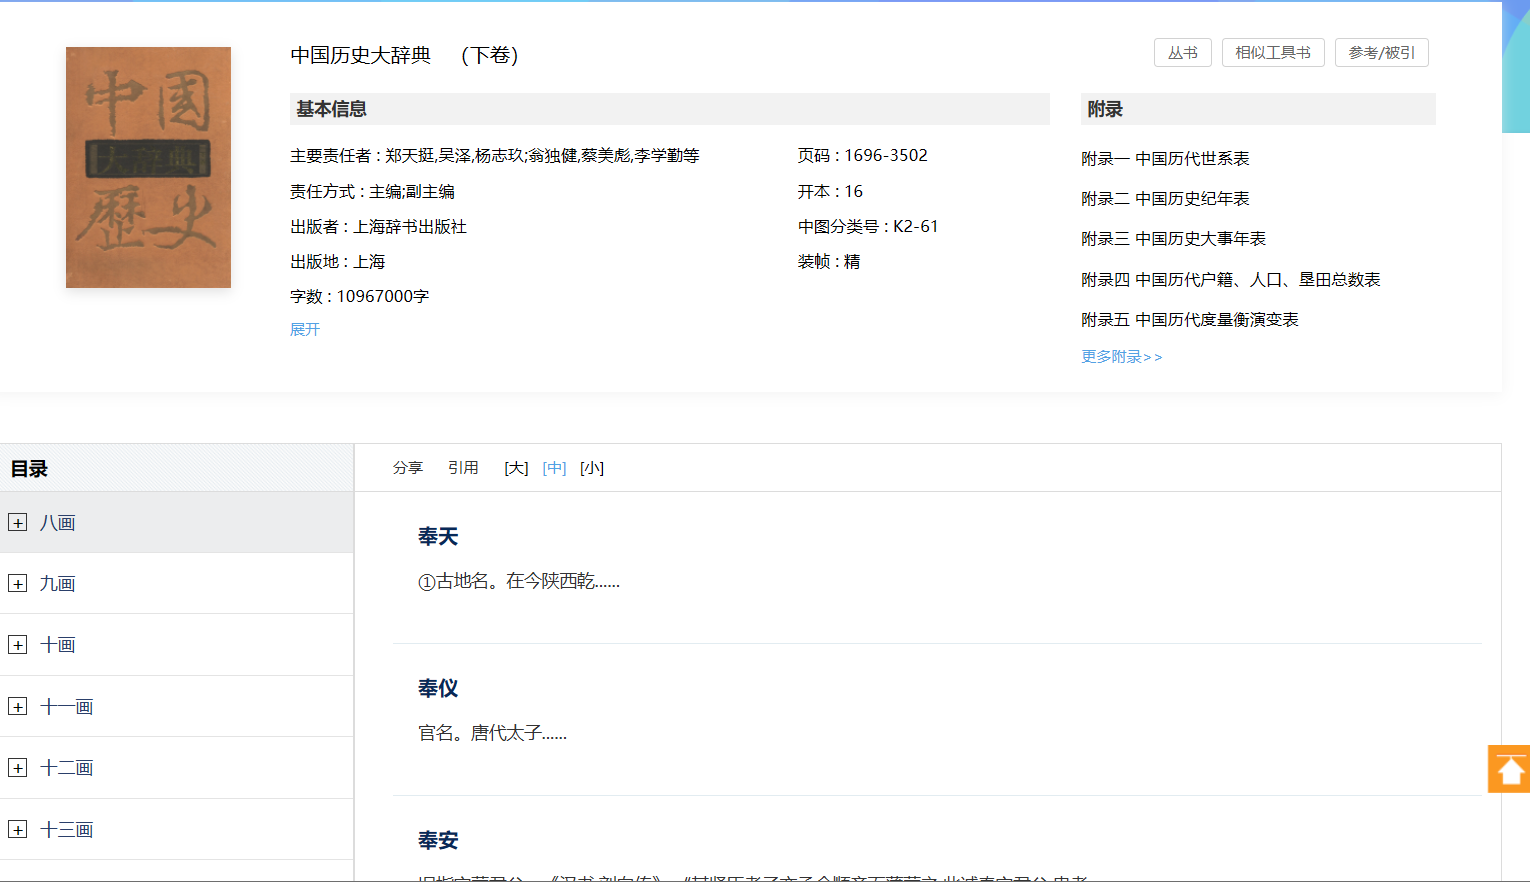Open 更多附录 link
The image size is (1530, 882).
tap(1121, 357)
